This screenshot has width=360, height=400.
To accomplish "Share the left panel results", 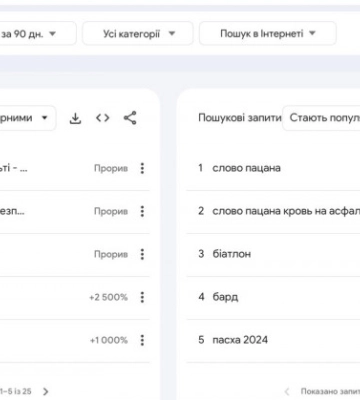I will [130, 118].
